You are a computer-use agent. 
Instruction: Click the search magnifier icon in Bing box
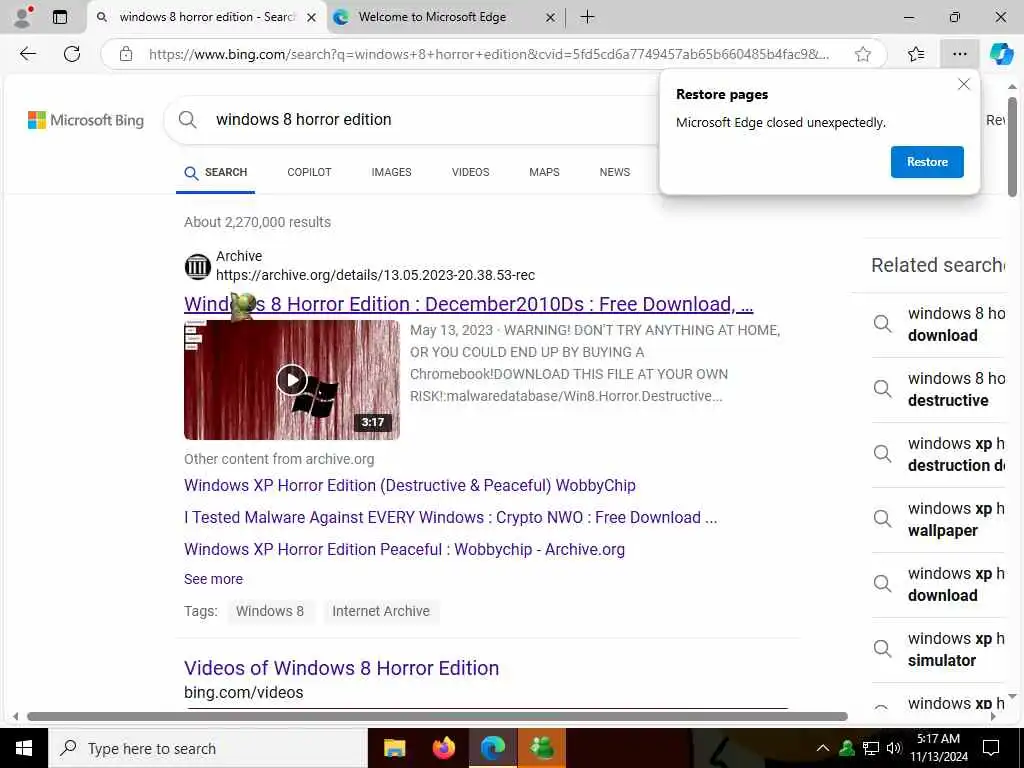pyautogui.click(x=187, y=120)
